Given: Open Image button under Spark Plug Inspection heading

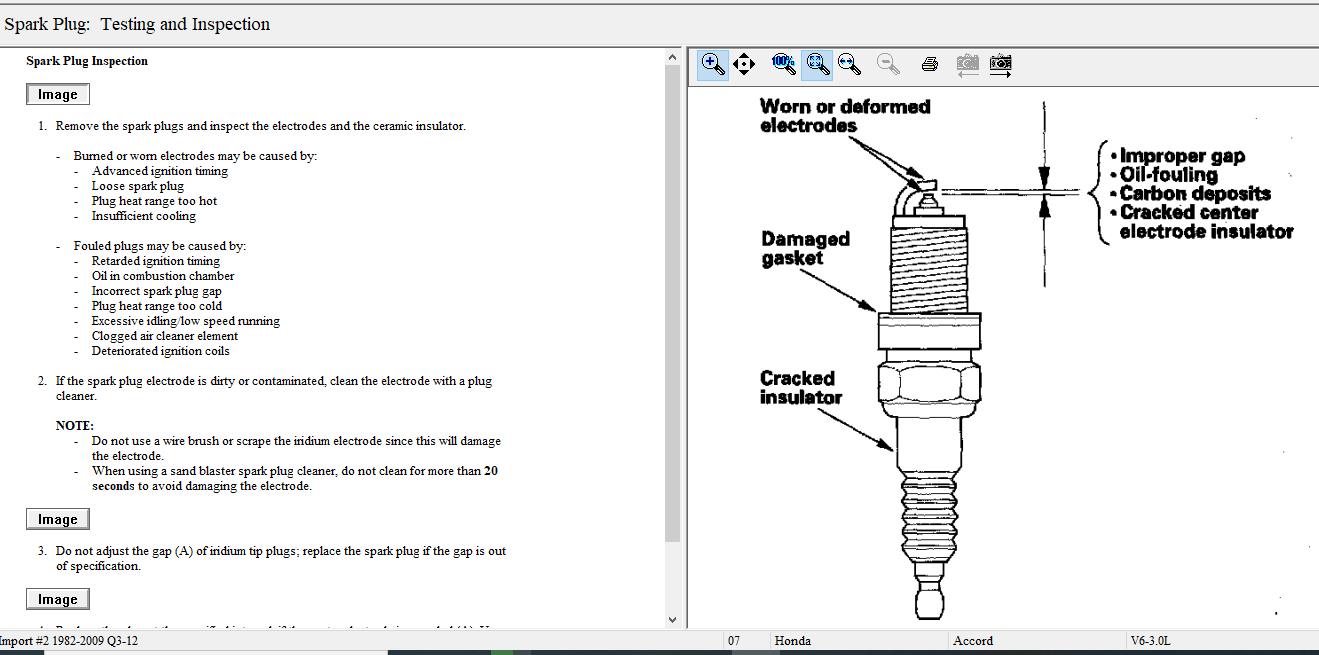Looking at the screenshot, I should 58,94.
